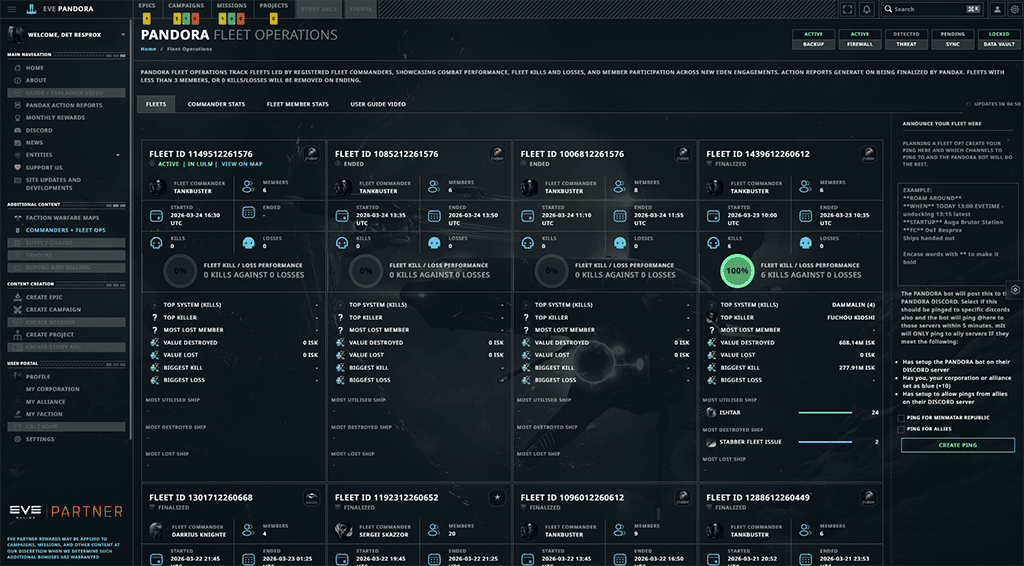Open the Missions top menu

pos(232,6)
